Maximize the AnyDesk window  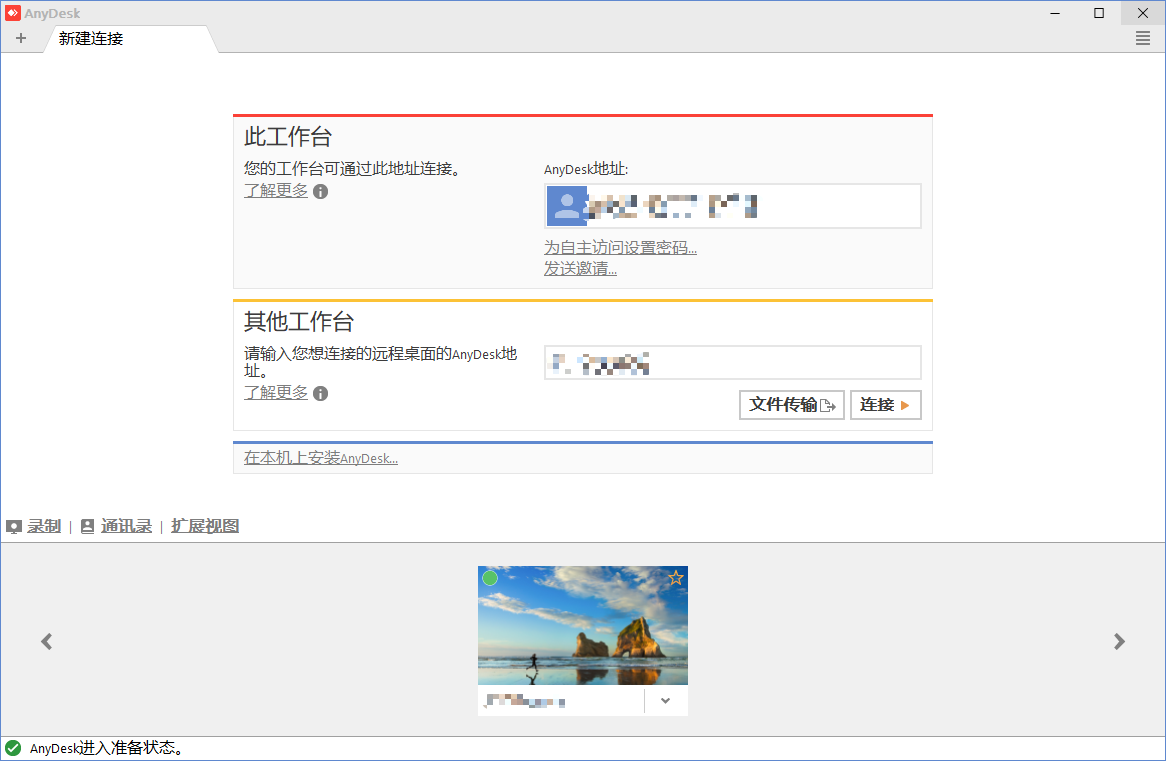pos(1098,13)
